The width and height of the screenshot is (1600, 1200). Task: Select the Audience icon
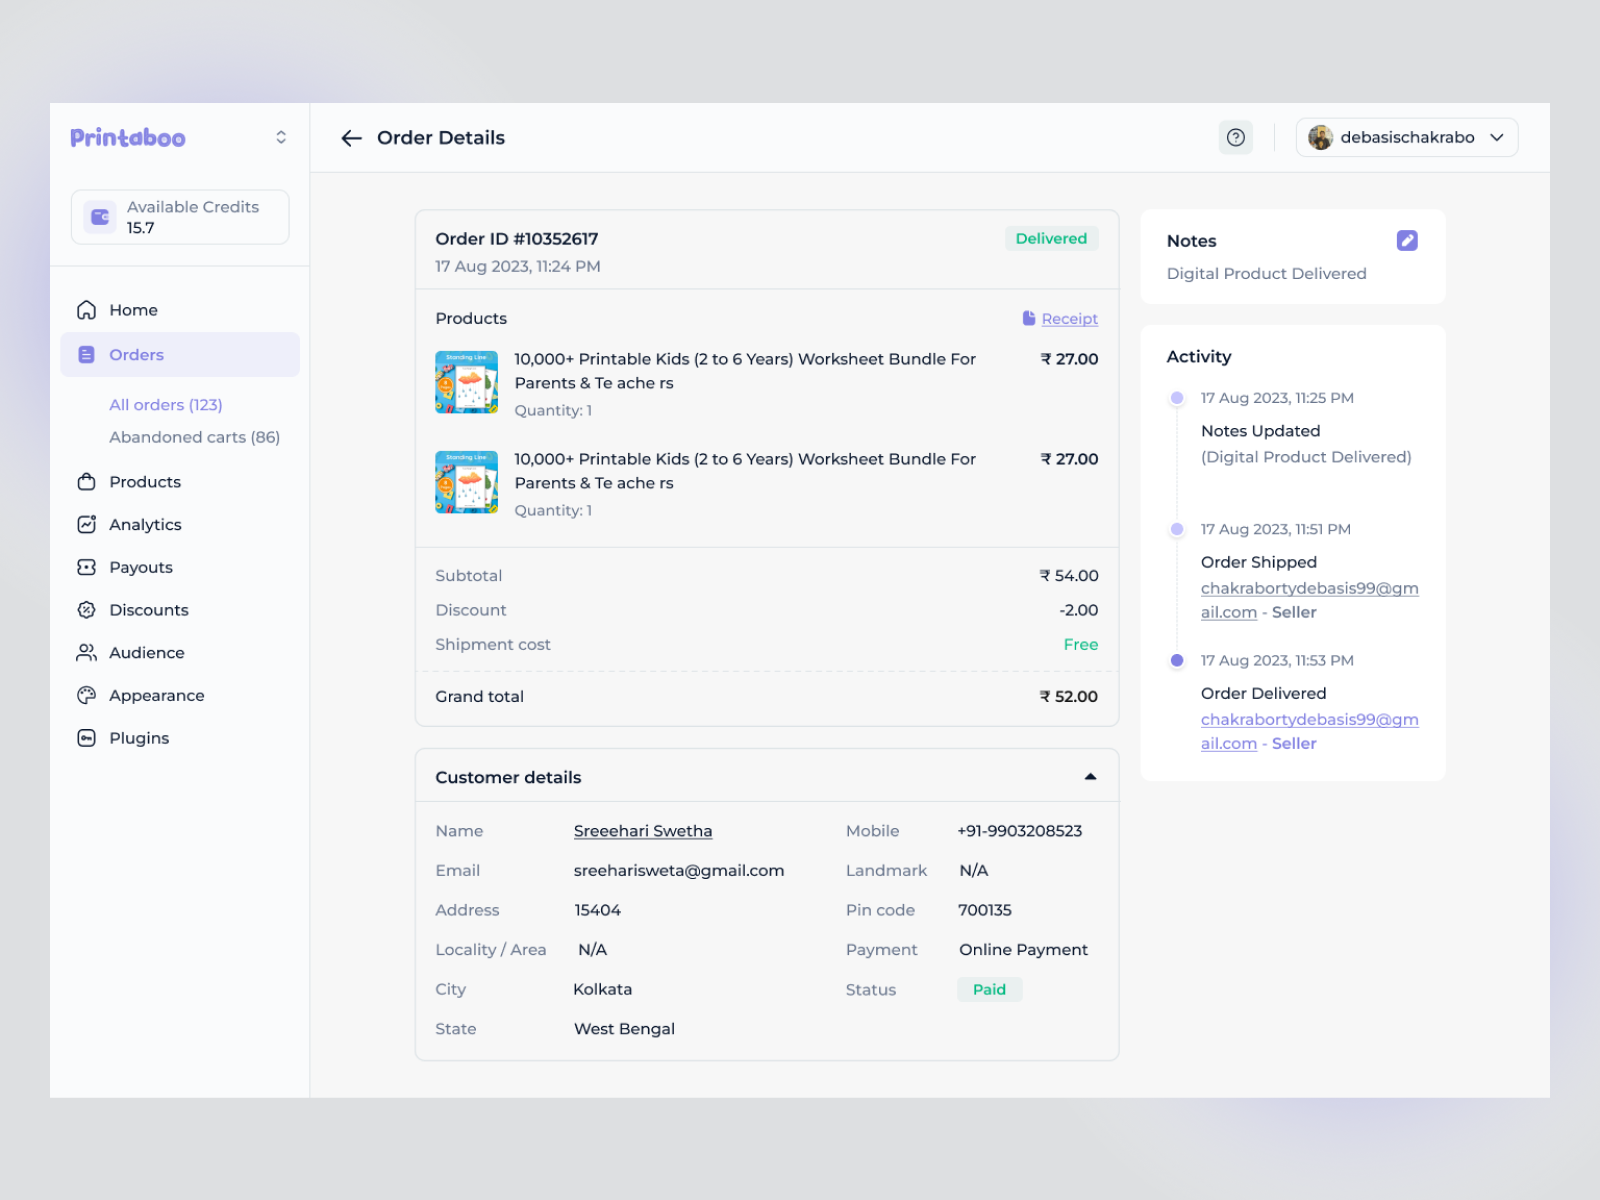(x=87, y=652)
